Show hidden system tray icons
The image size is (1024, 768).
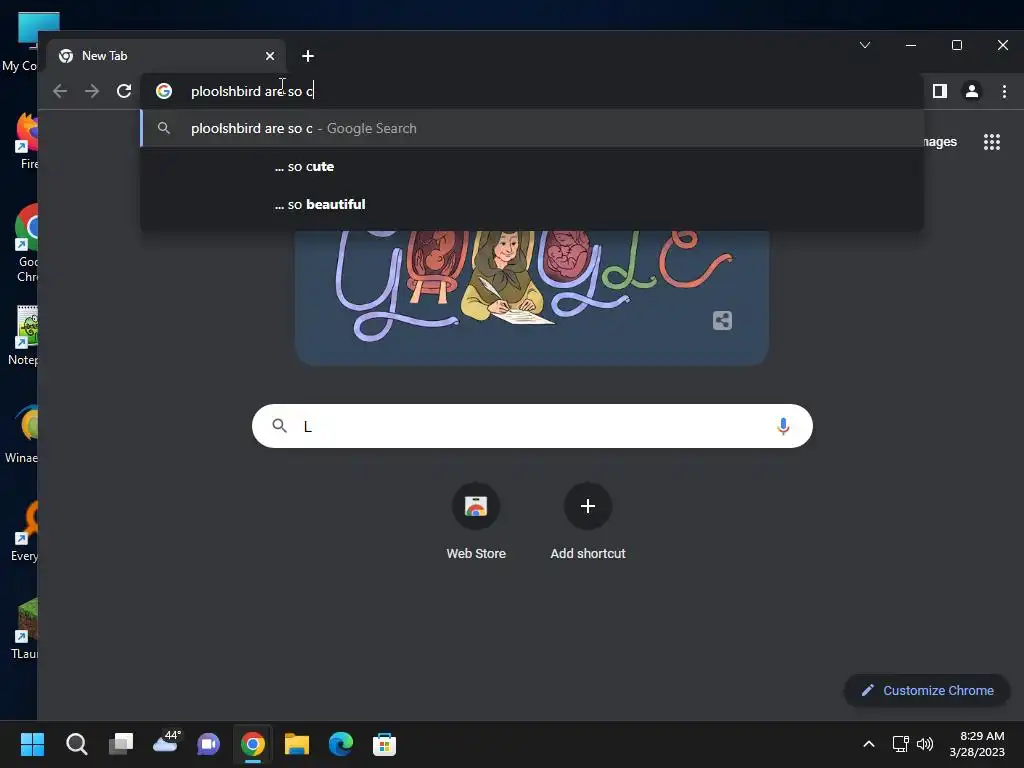pyautogui.click(x=869, y=744)
